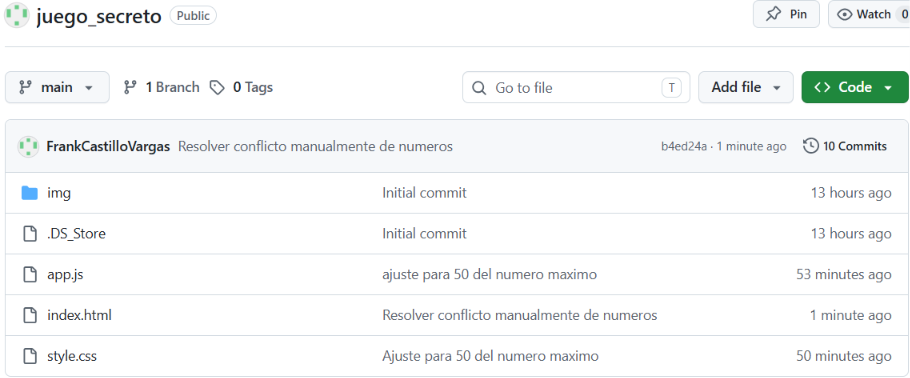The image size is (910, 378).
Task: Click '13 hours ago' in .DS_Store row
Action: coord(851,234)
